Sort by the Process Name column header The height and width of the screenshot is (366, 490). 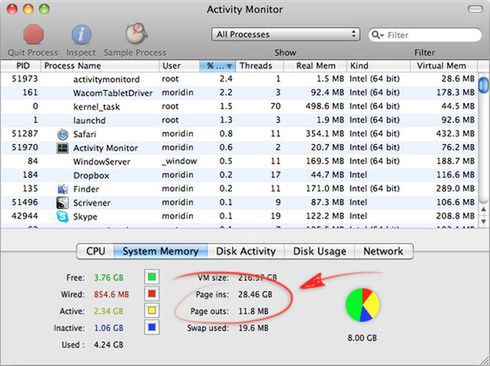tap(100, 66)
